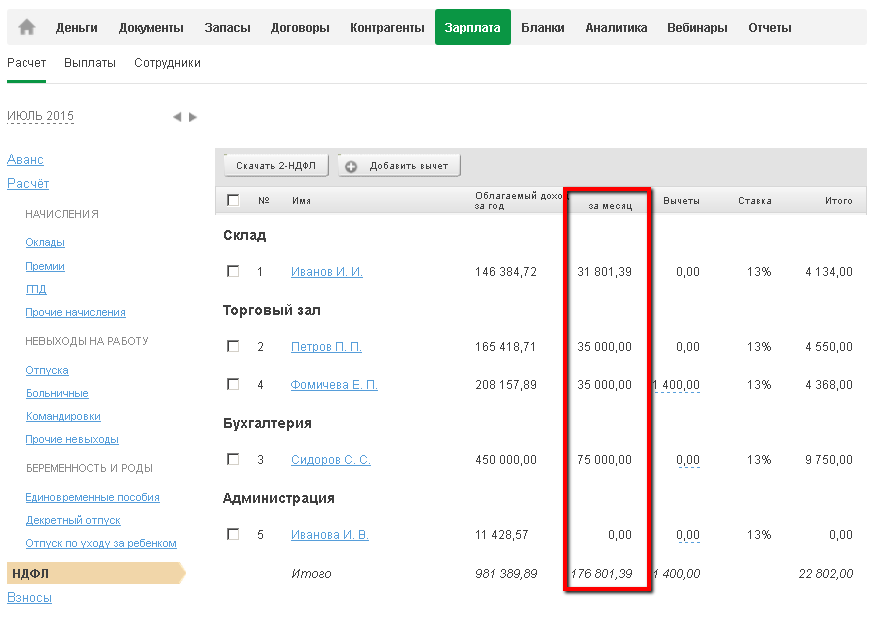Viewport: 875px width, 617px height.
Task: Open the Отчеты menu
Action: [x=770, y=27]
